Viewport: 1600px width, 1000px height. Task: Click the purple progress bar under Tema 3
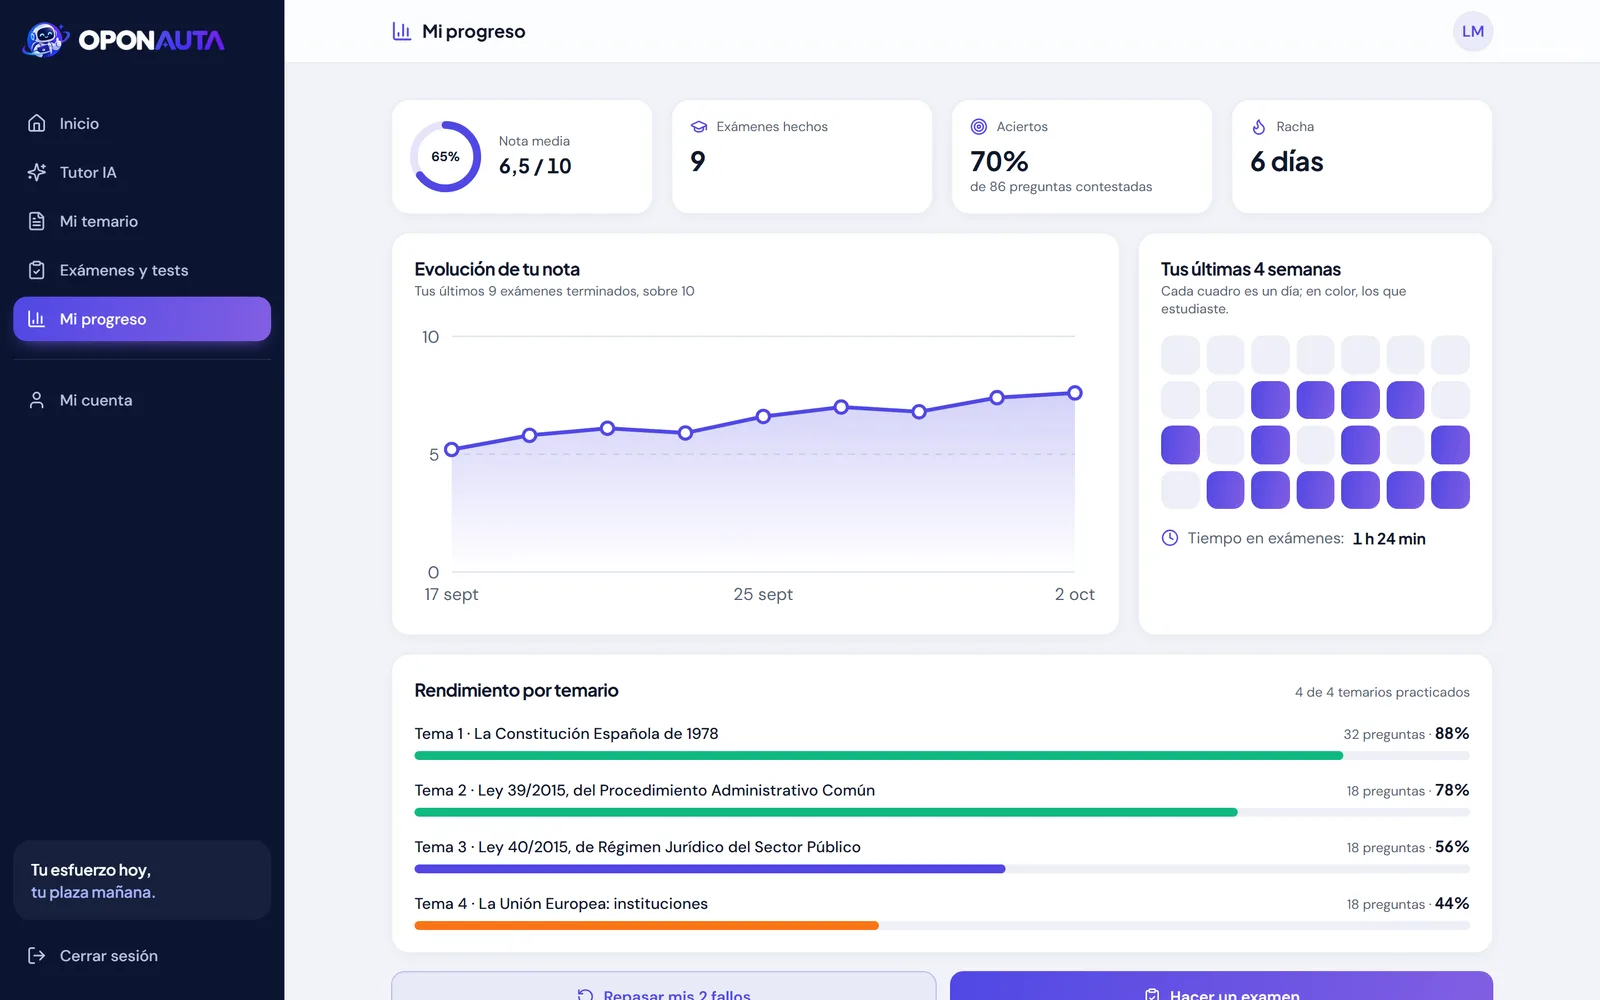710,869
